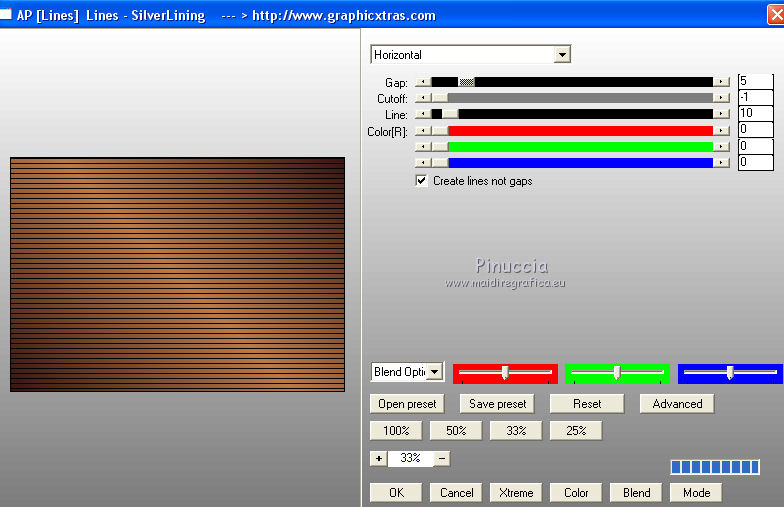This screenshot has height=507, width=784.
Task: Expand the Blend Options dropdown
Action: [x=434, y=372]
